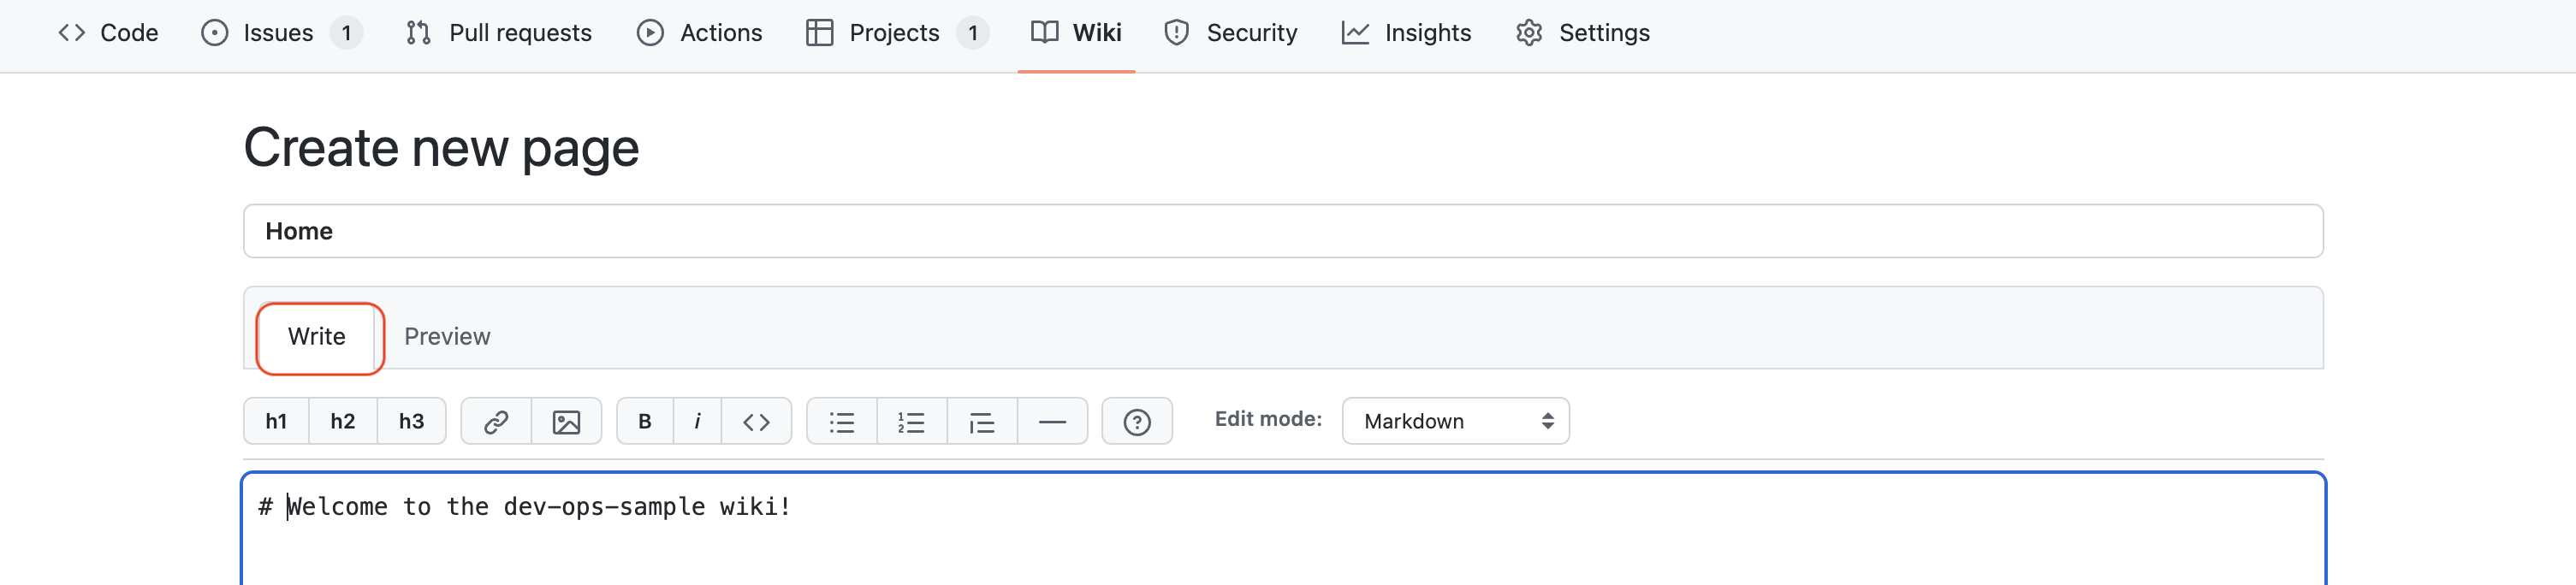Insert a numbered ordered list

pyautogui.click(x=911, y=421)
